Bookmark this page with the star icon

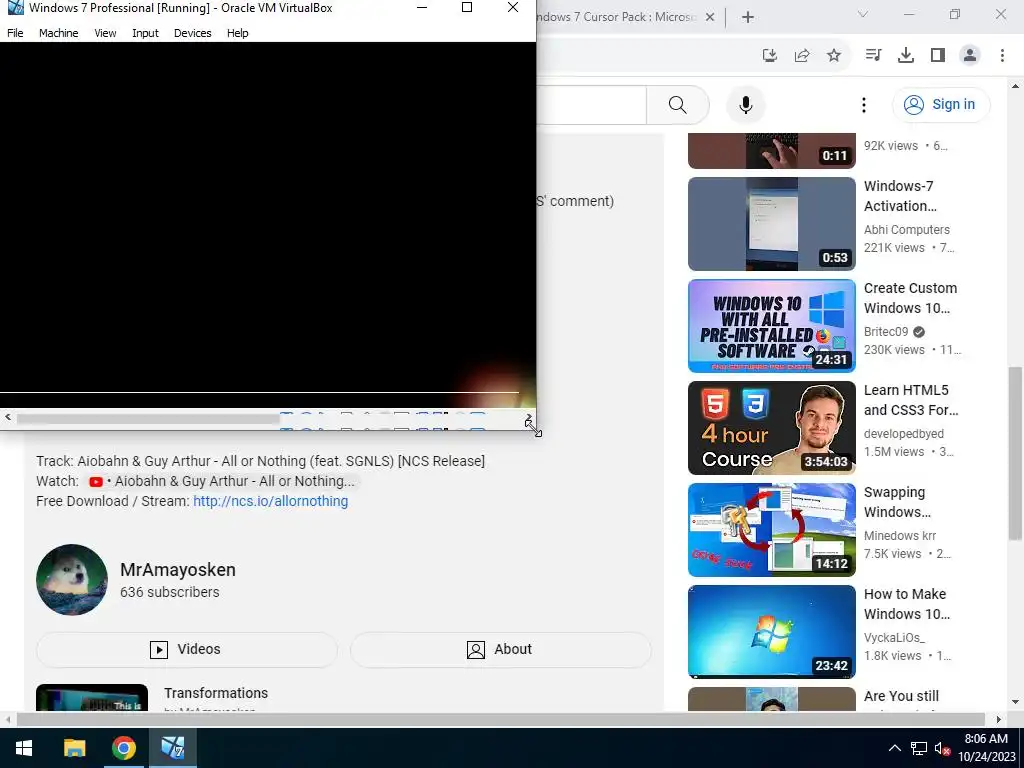[x=834, y=56]
